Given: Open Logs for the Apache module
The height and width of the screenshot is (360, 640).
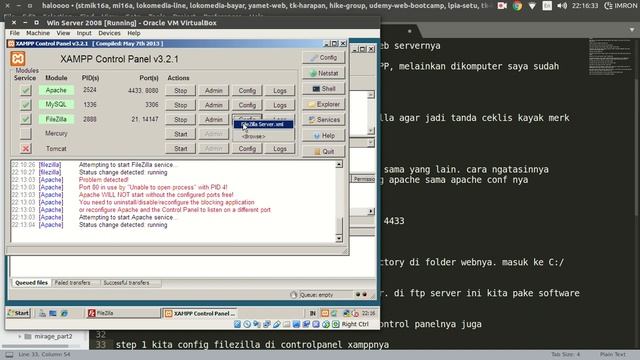Looking at the screenshot, I should [x=280, y=91].
